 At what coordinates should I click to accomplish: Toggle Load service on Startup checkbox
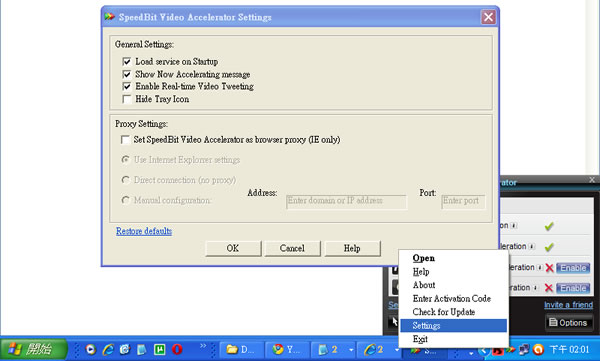pyautogui.click(x=127, y=62)
